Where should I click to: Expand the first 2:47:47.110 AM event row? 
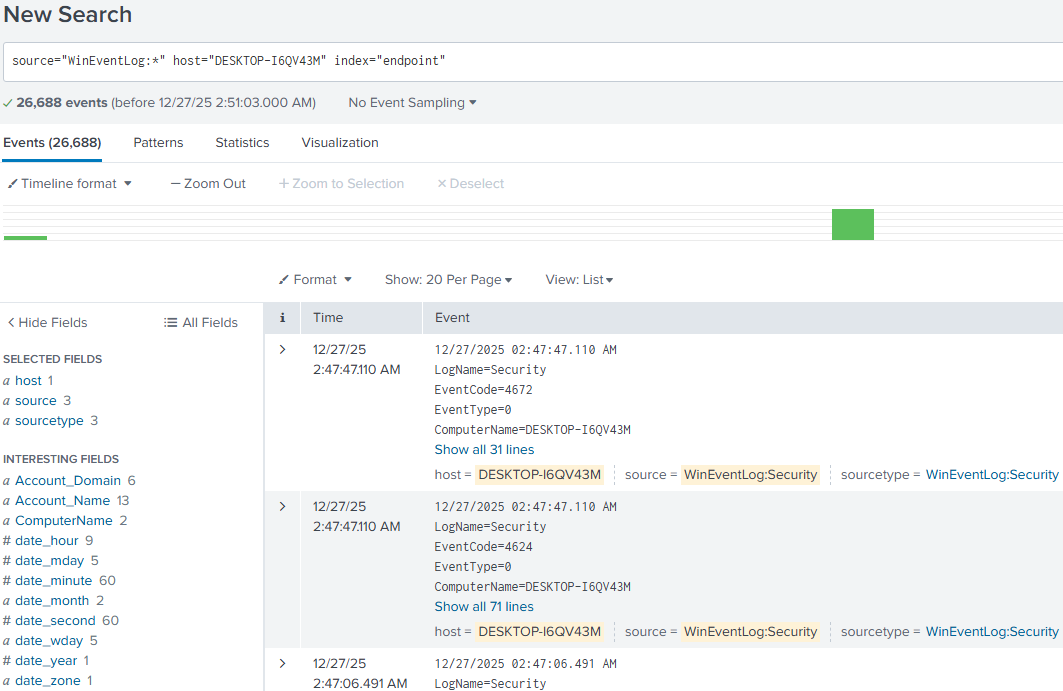click(282, 349)
